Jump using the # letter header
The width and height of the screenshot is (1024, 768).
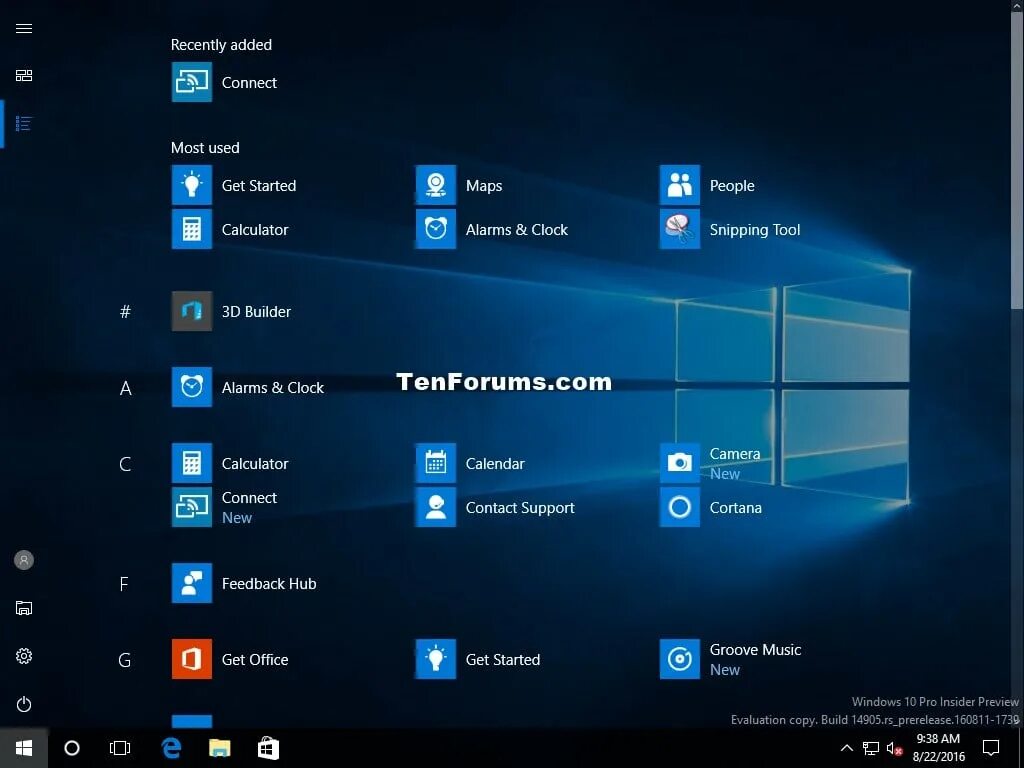[125, 312]
